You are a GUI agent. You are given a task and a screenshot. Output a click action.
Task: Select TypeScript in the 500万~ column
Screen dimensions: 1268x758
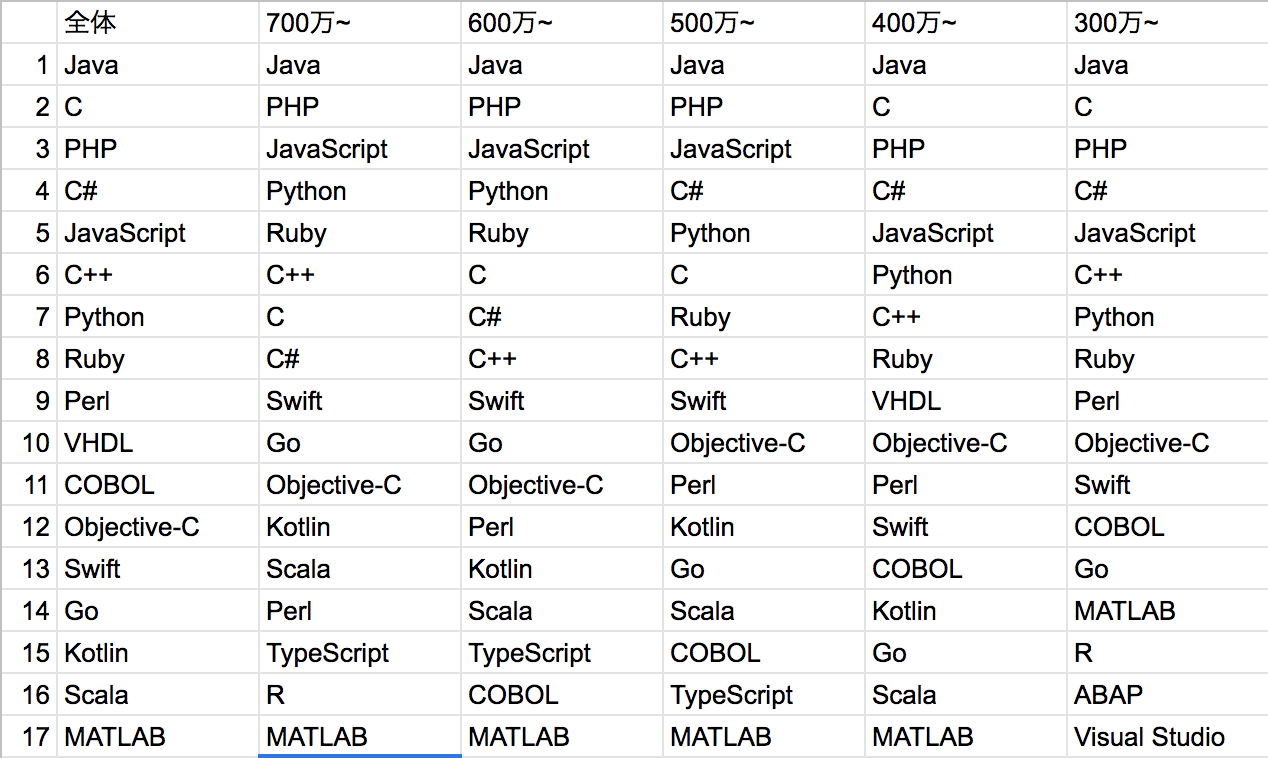[x=731, y=696]
